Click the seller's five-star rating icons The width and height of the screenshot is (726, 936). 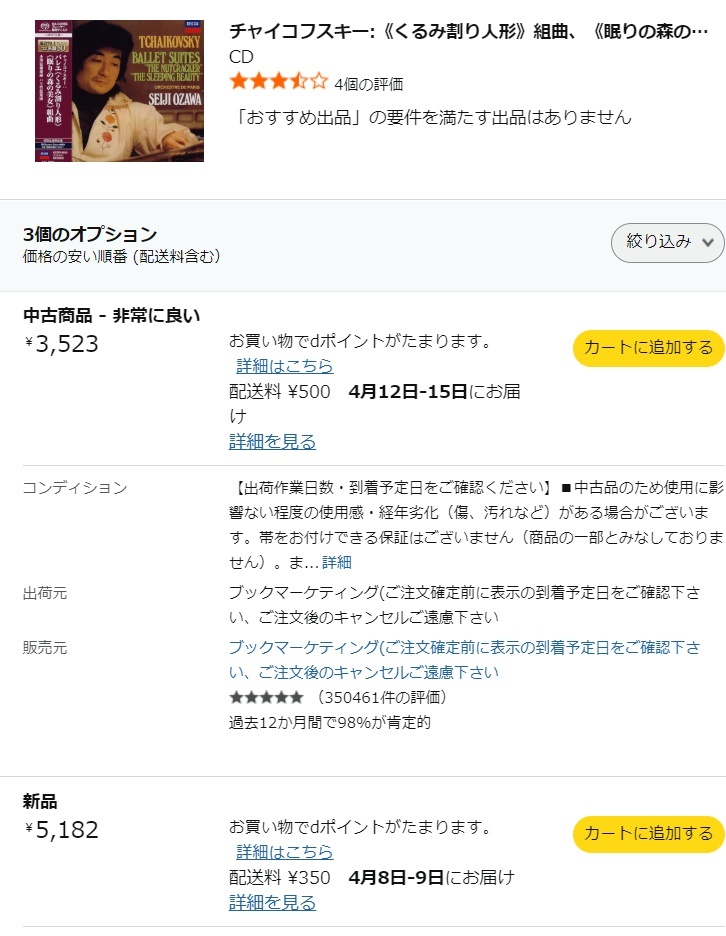click(266, 697)
